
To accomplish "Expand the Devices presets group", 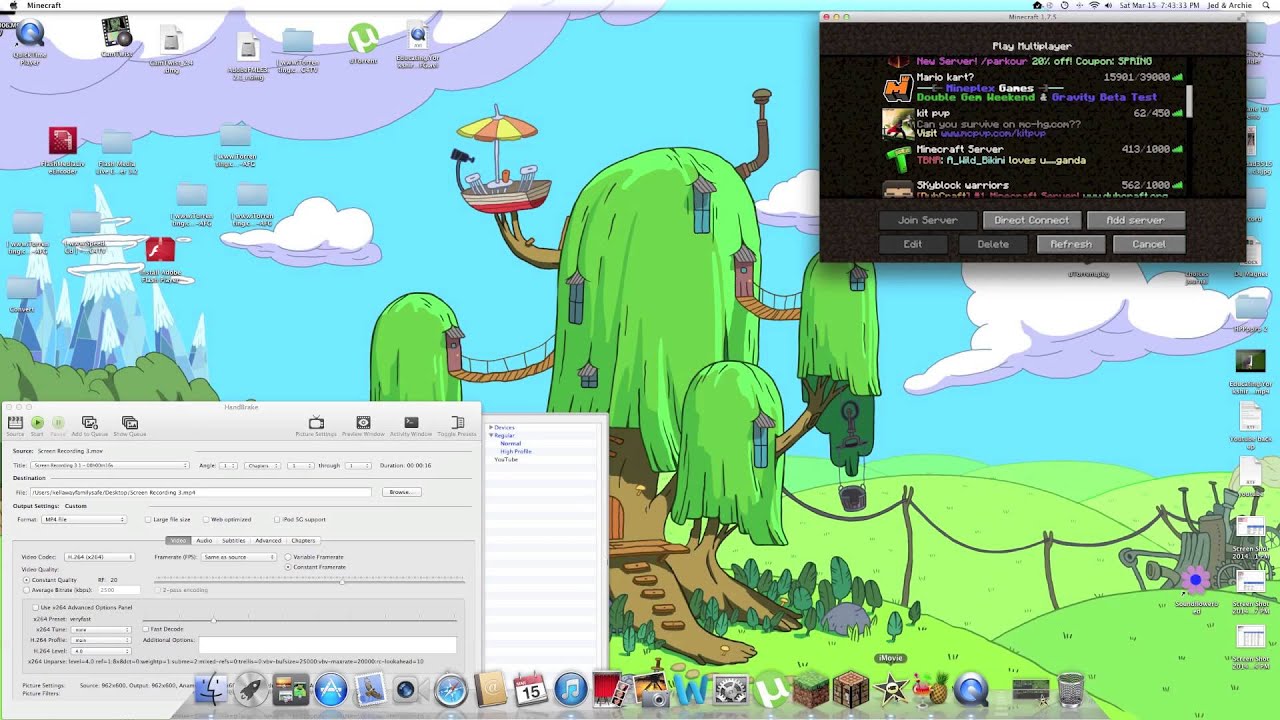I will 491,428.
